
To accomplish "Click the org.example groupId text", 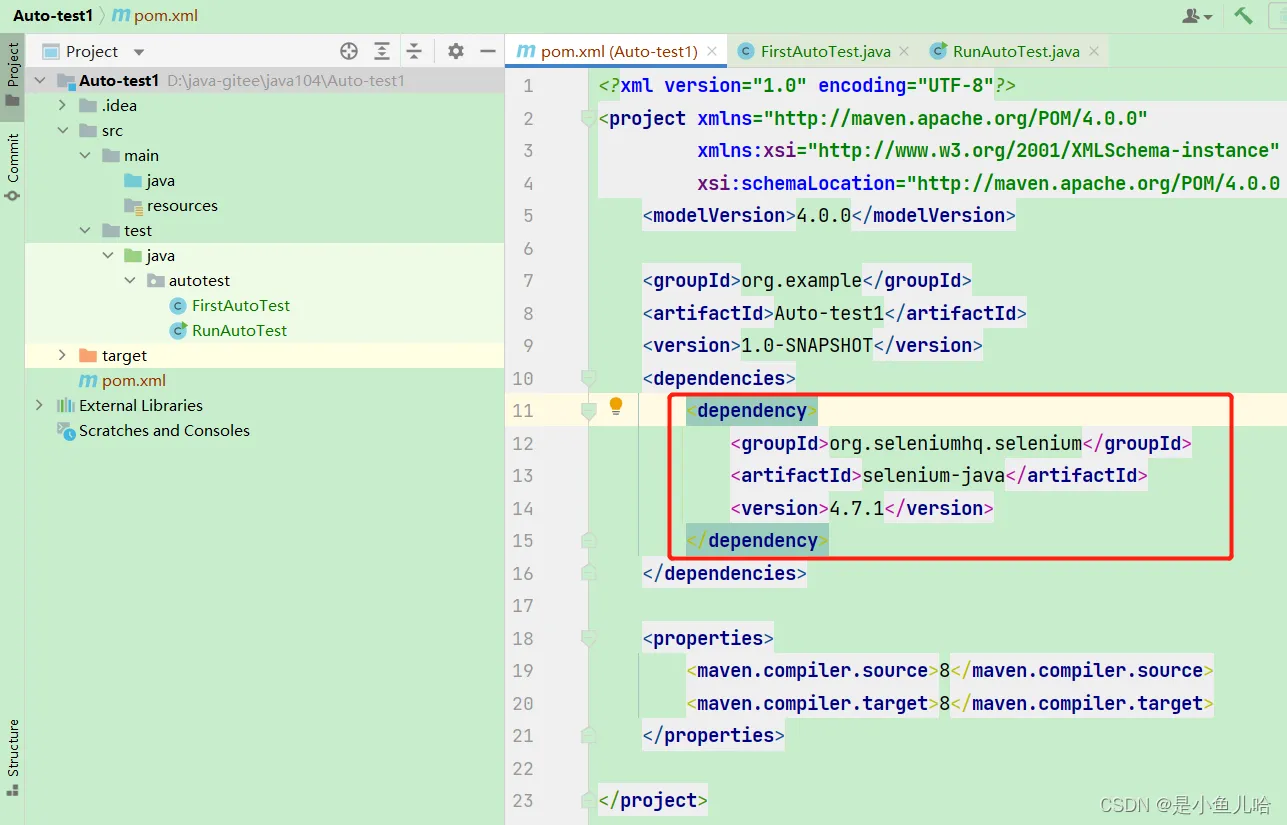I will coord(801,280).
